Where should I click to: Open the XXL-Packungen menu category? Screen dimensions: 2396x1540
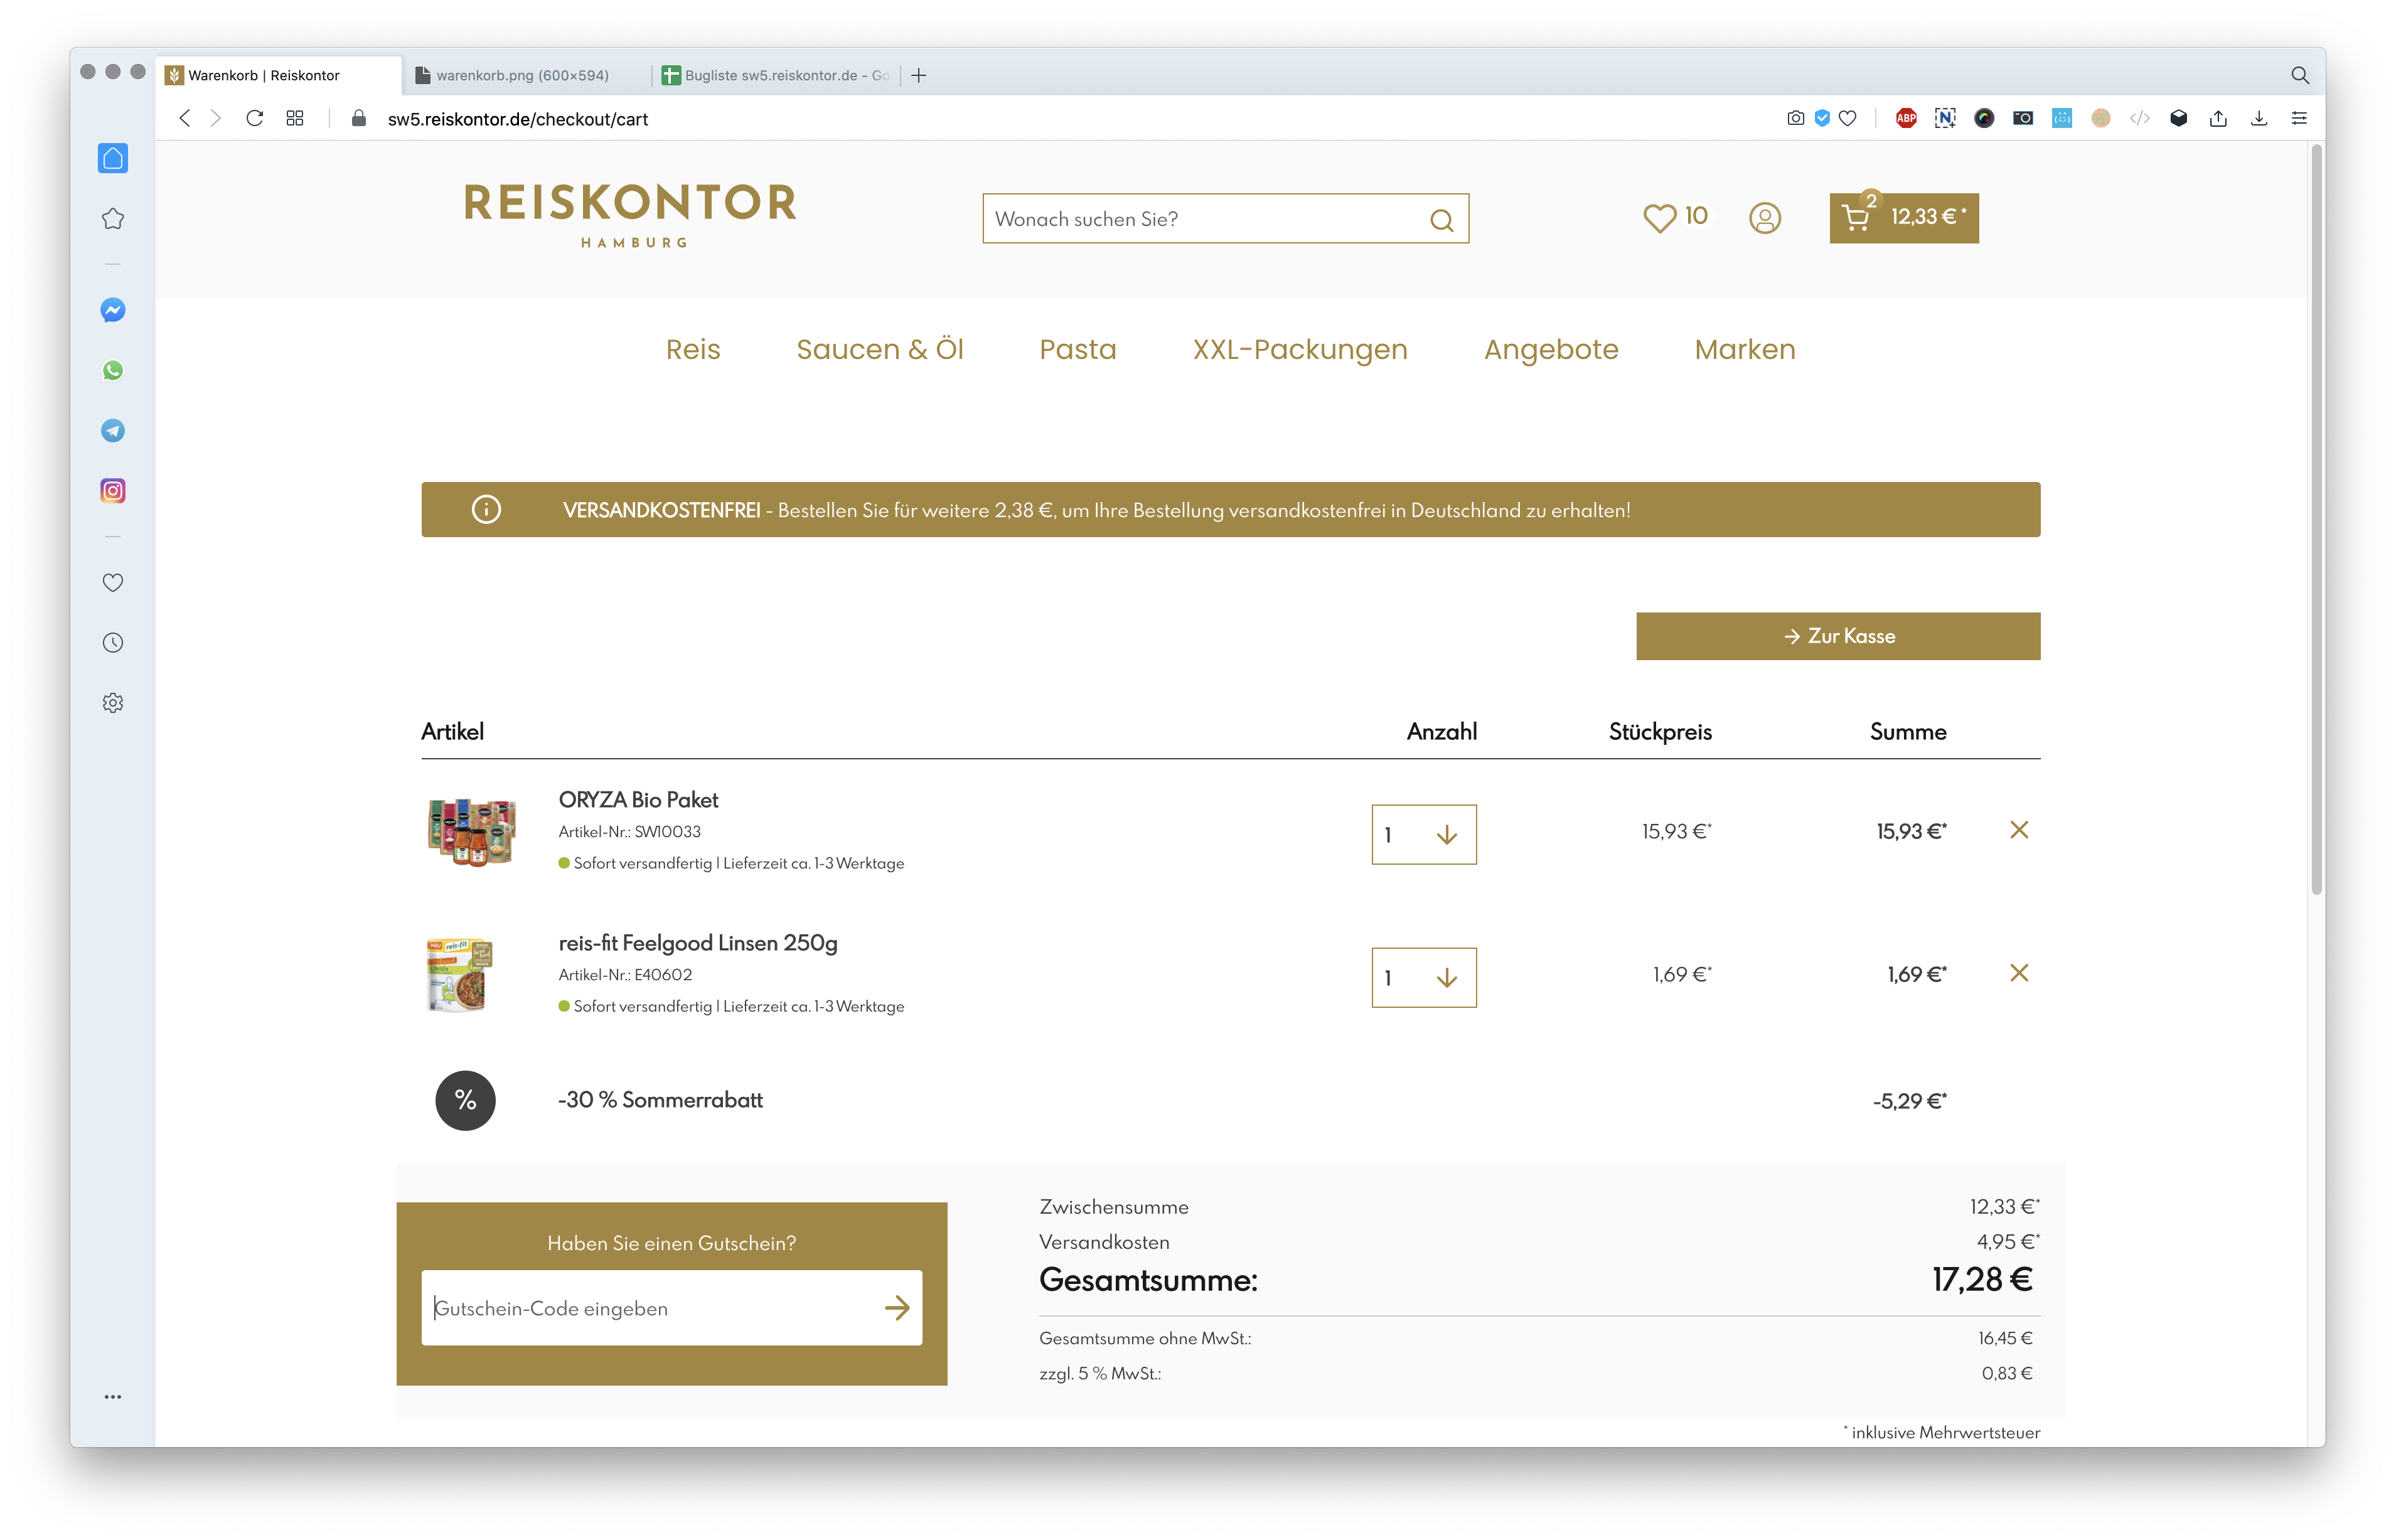(1299, 350)
